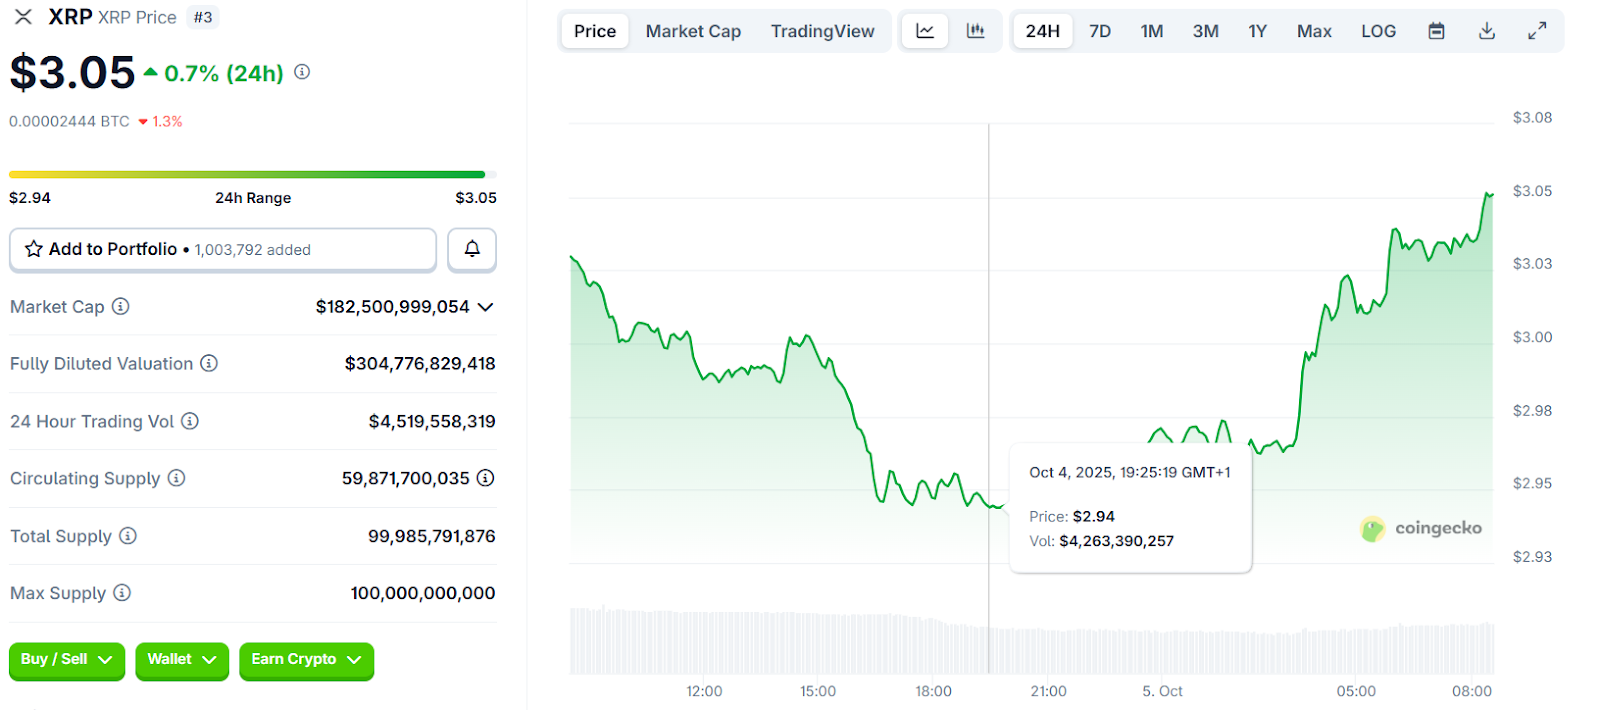Click the line chart view icon
This screenshot has width=1600, height=710.
pyautogui.click(x=925, y=31)
